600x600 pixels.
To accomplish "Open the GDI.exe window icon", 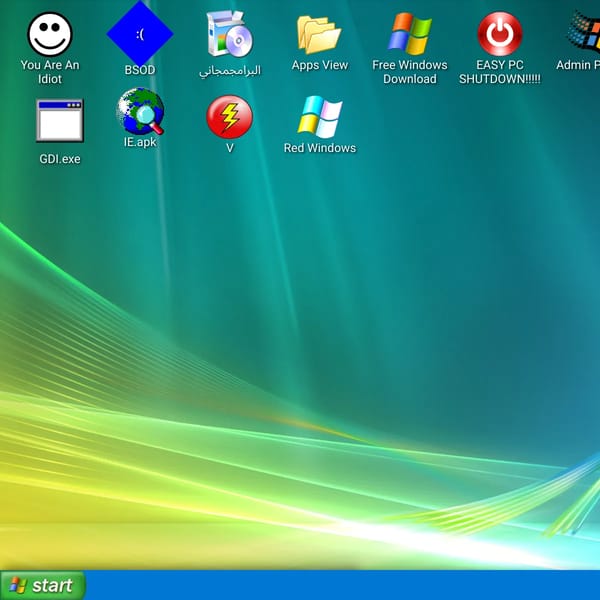I will pos(60,121).
